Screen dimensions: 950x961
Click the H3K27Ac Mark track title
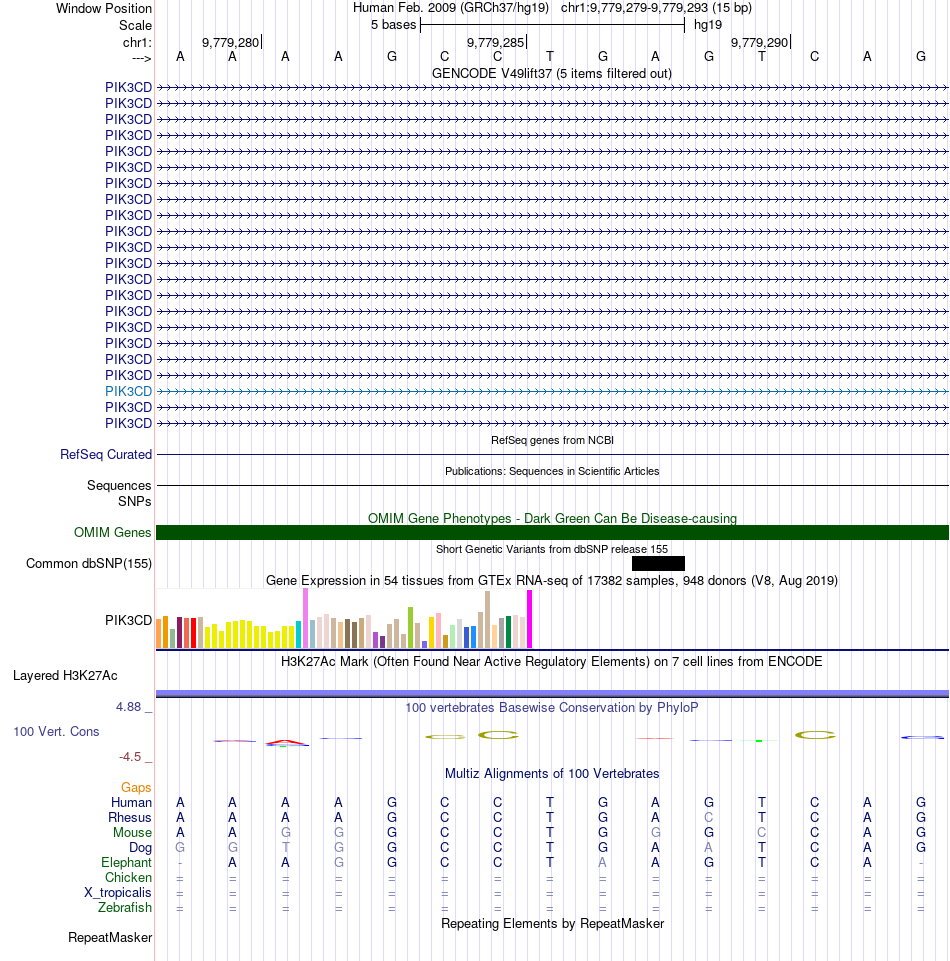[x=552, y=661]
